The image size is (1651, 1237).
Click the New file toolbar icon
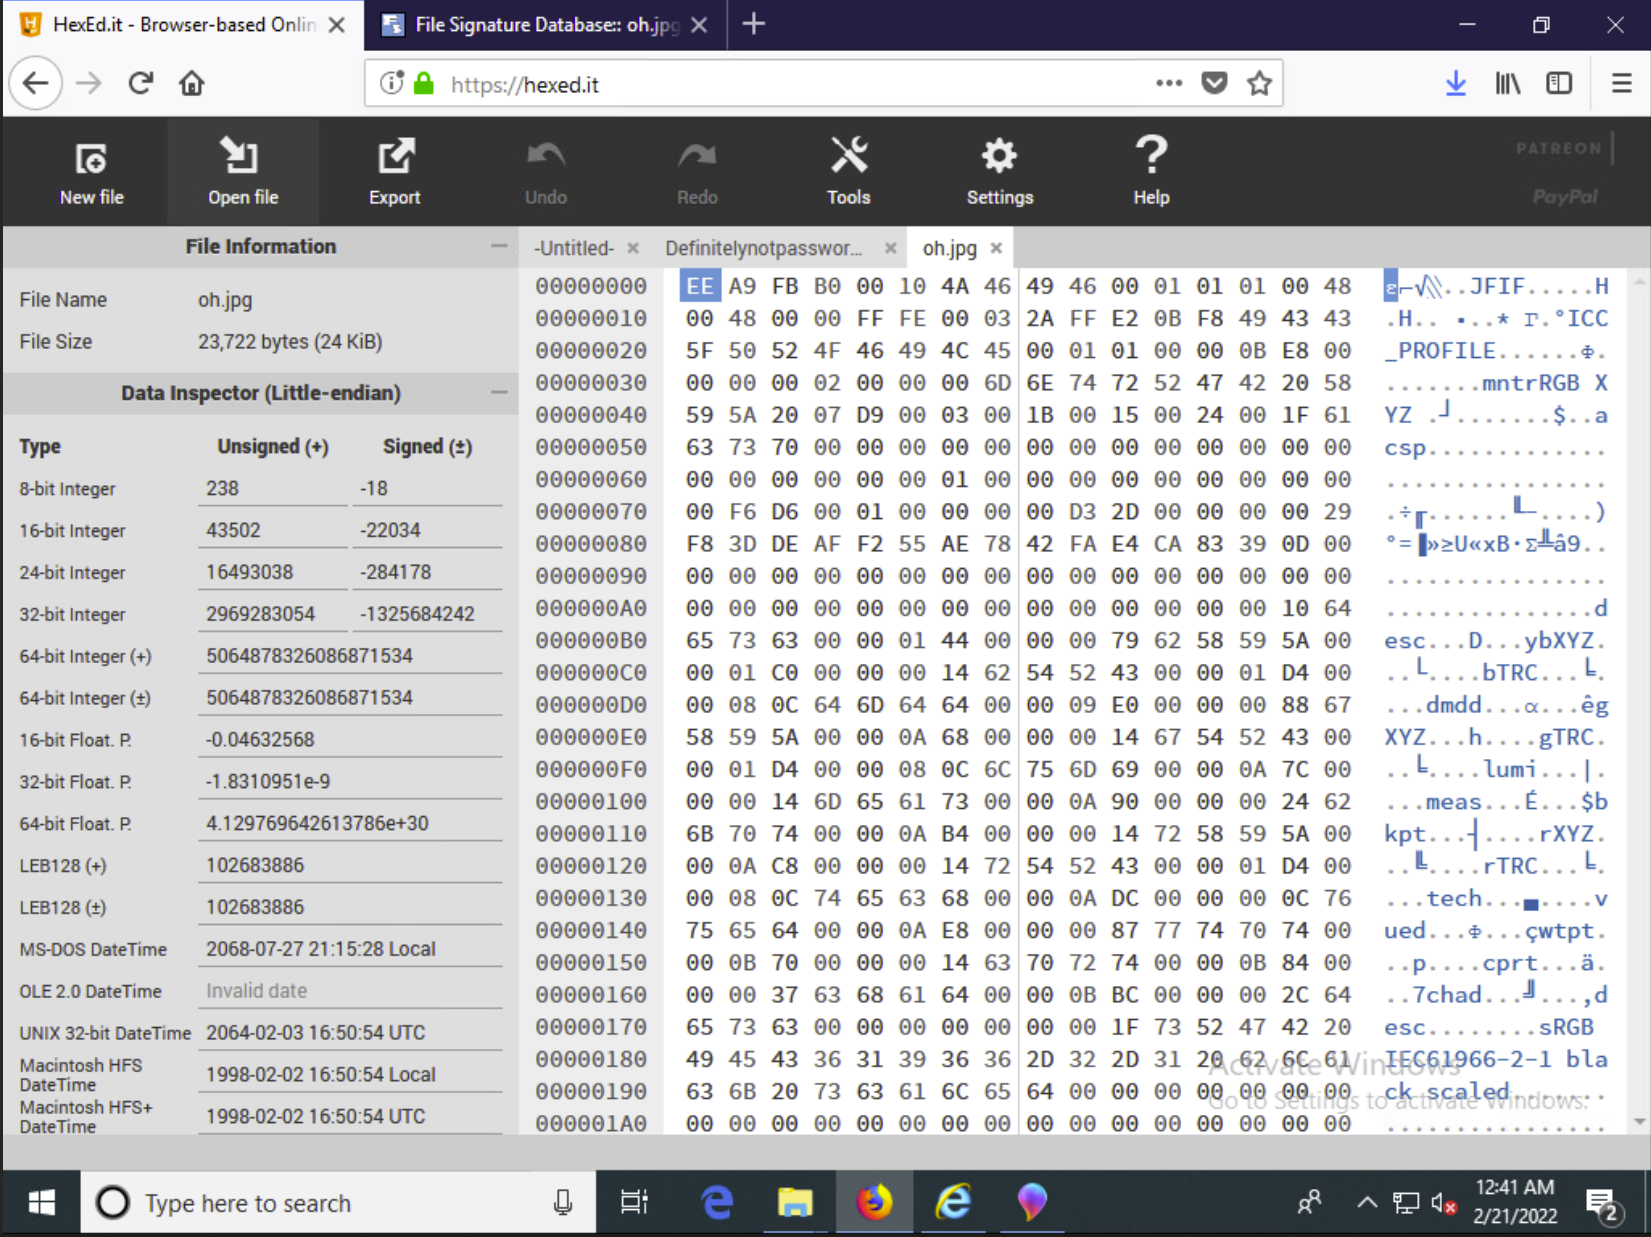[91, 171]
